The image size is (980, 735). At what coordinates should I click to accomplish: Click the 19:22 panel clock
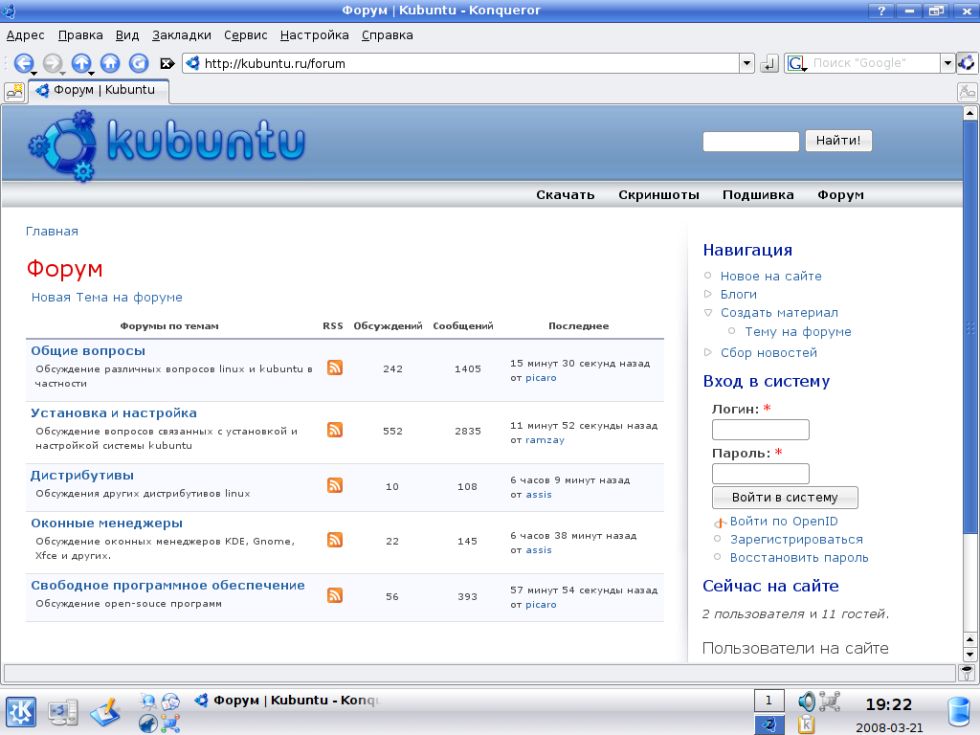889,705
